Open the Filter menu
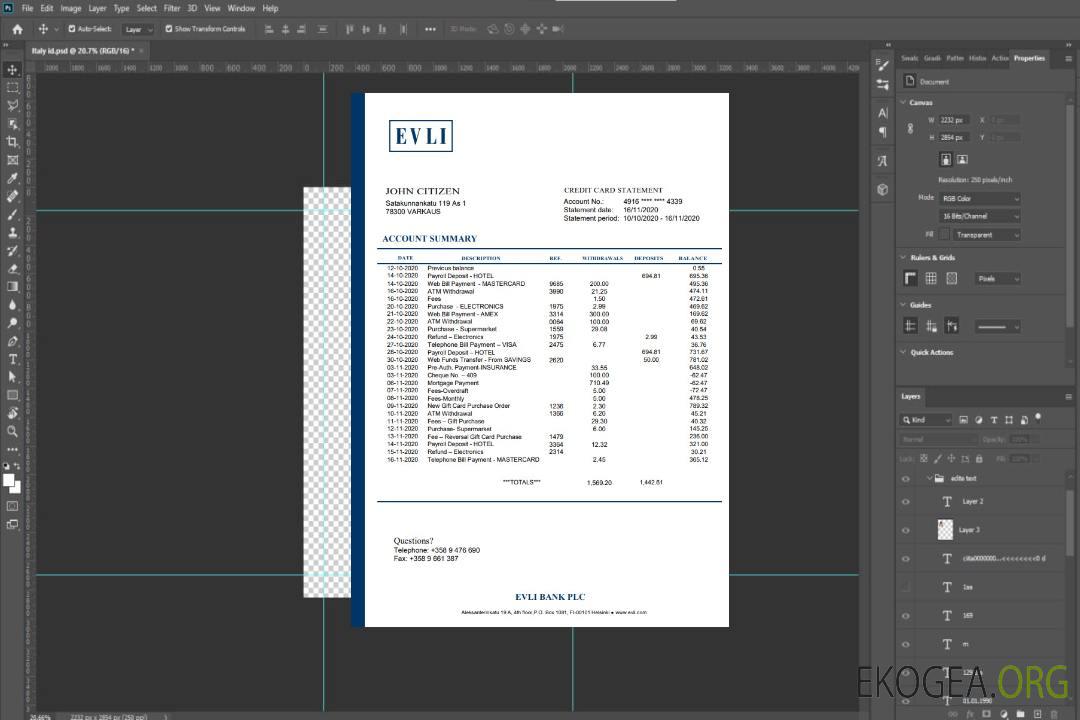1080x720 pixels. [x=172, y=8]
